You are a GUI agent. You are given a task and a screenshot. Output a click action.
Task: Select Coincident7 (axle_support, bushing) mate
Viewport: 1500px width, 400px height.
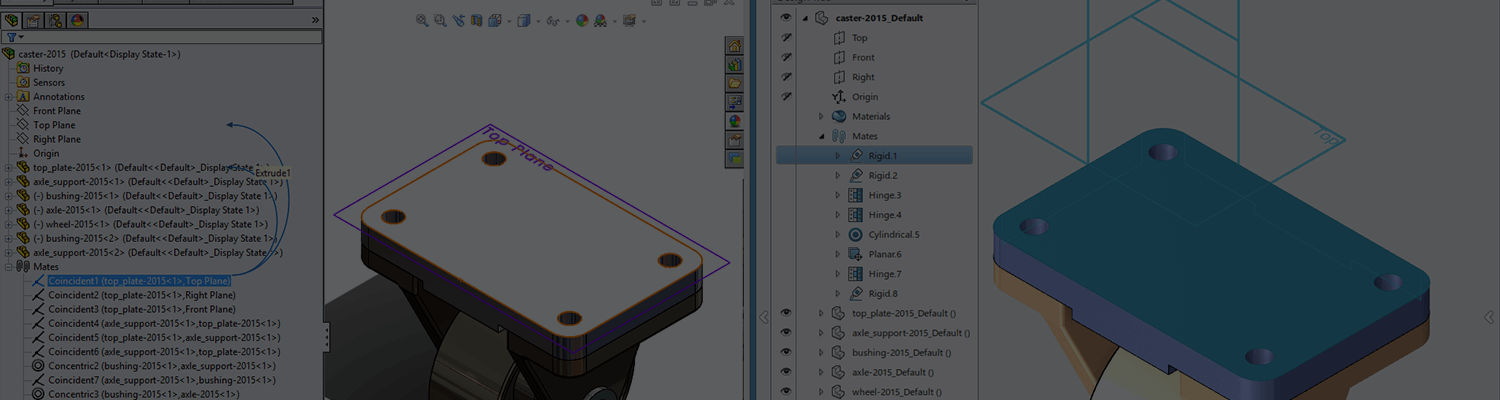point(162,380)
